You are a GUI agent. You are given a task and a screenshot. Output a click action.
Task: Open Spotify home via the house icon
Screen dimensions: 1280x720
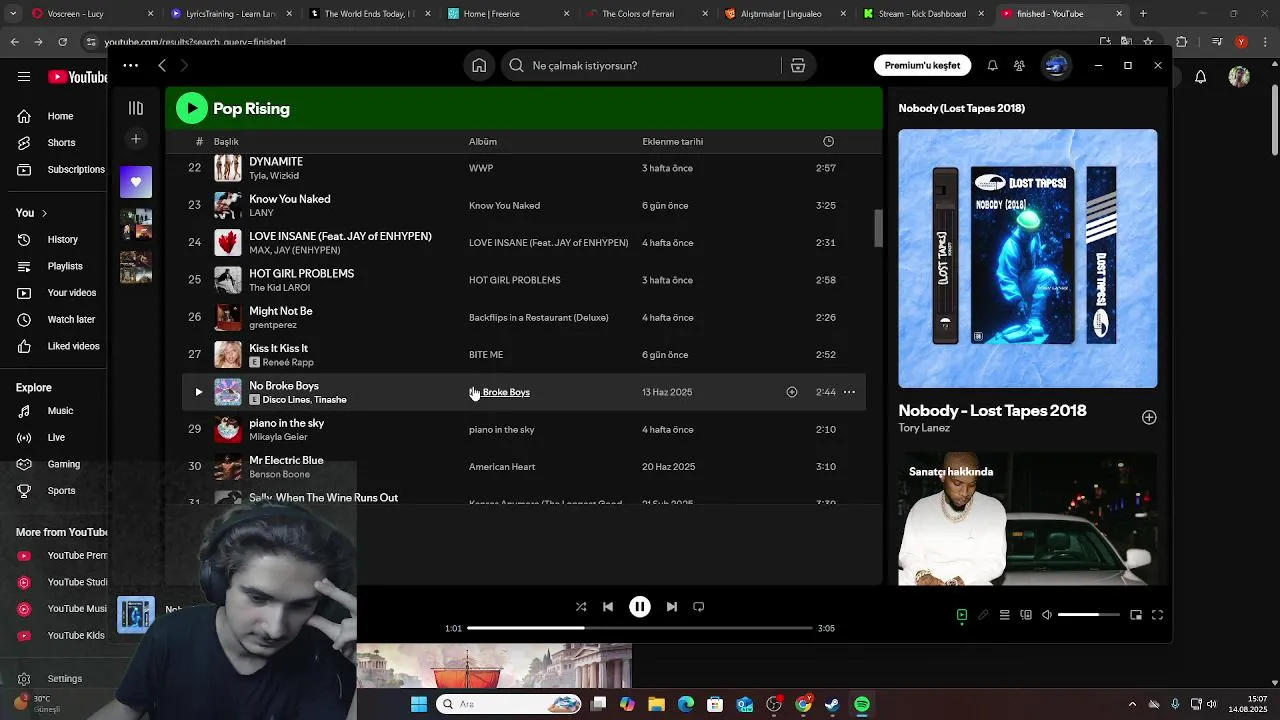[x=479, y=65]
